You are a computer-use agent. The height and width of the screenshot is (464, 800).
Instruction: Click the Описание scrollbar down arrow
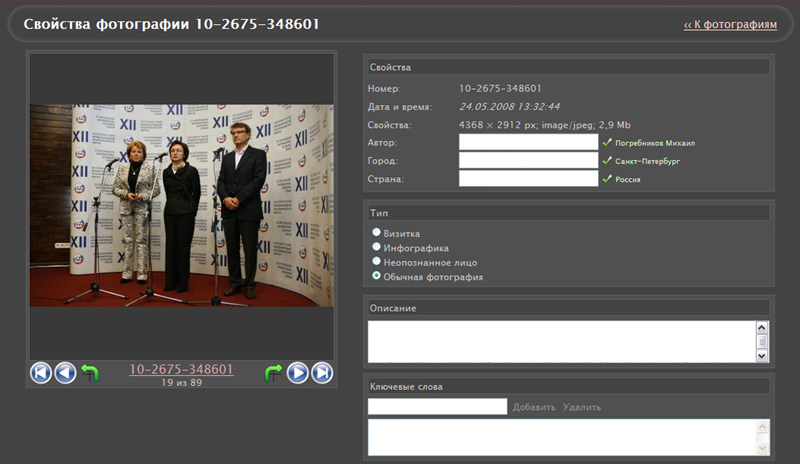(x=762, y=356)
